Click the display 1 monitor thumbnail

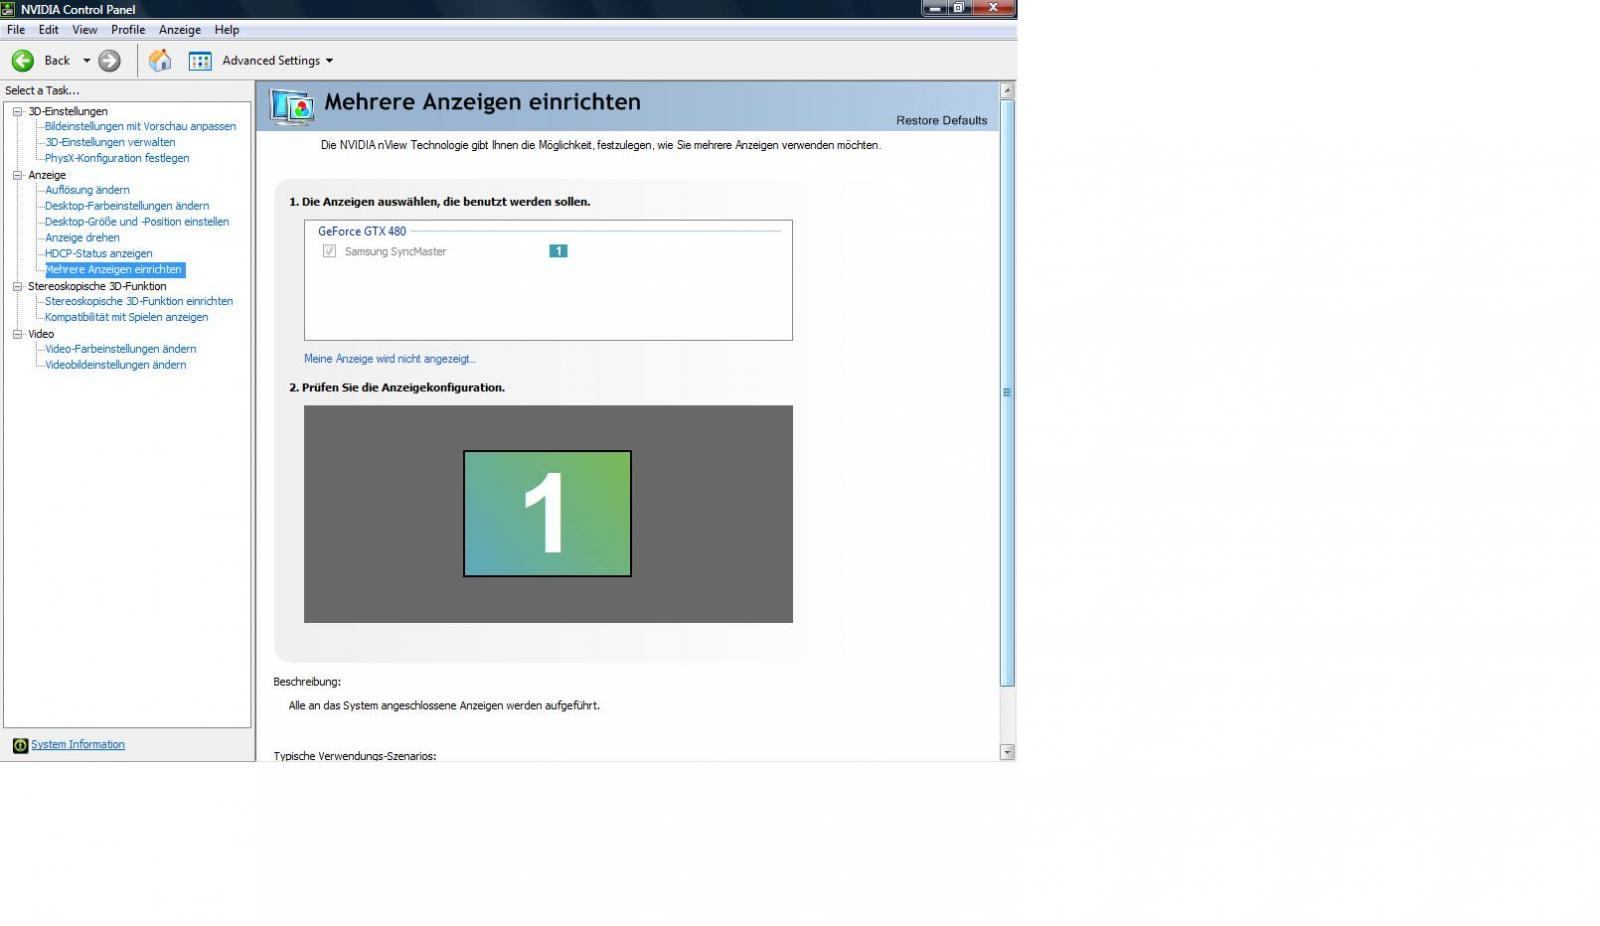point(547,514)
